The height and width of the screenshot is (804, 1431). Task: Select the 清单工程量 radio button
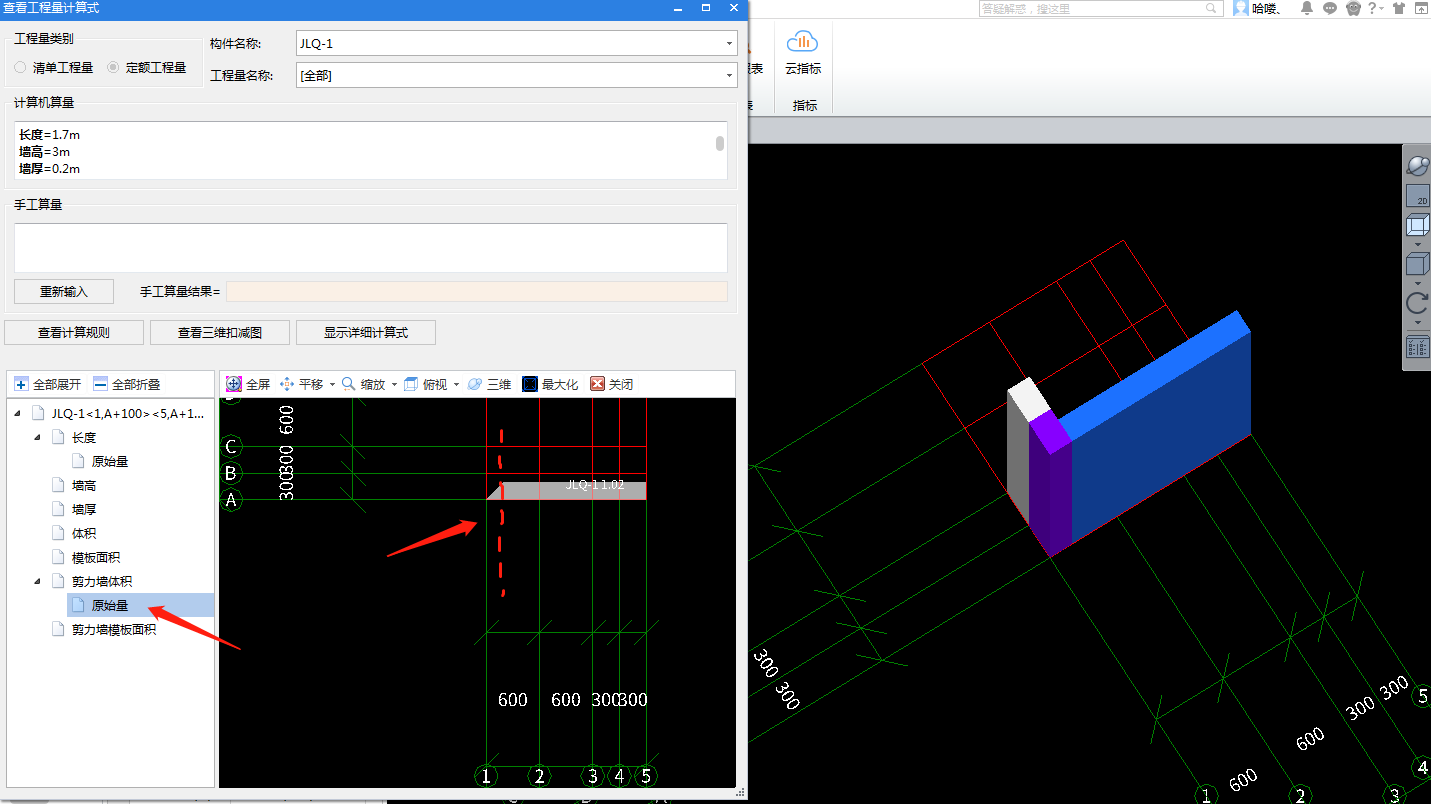pyautogui.click(x=20, y=68)
